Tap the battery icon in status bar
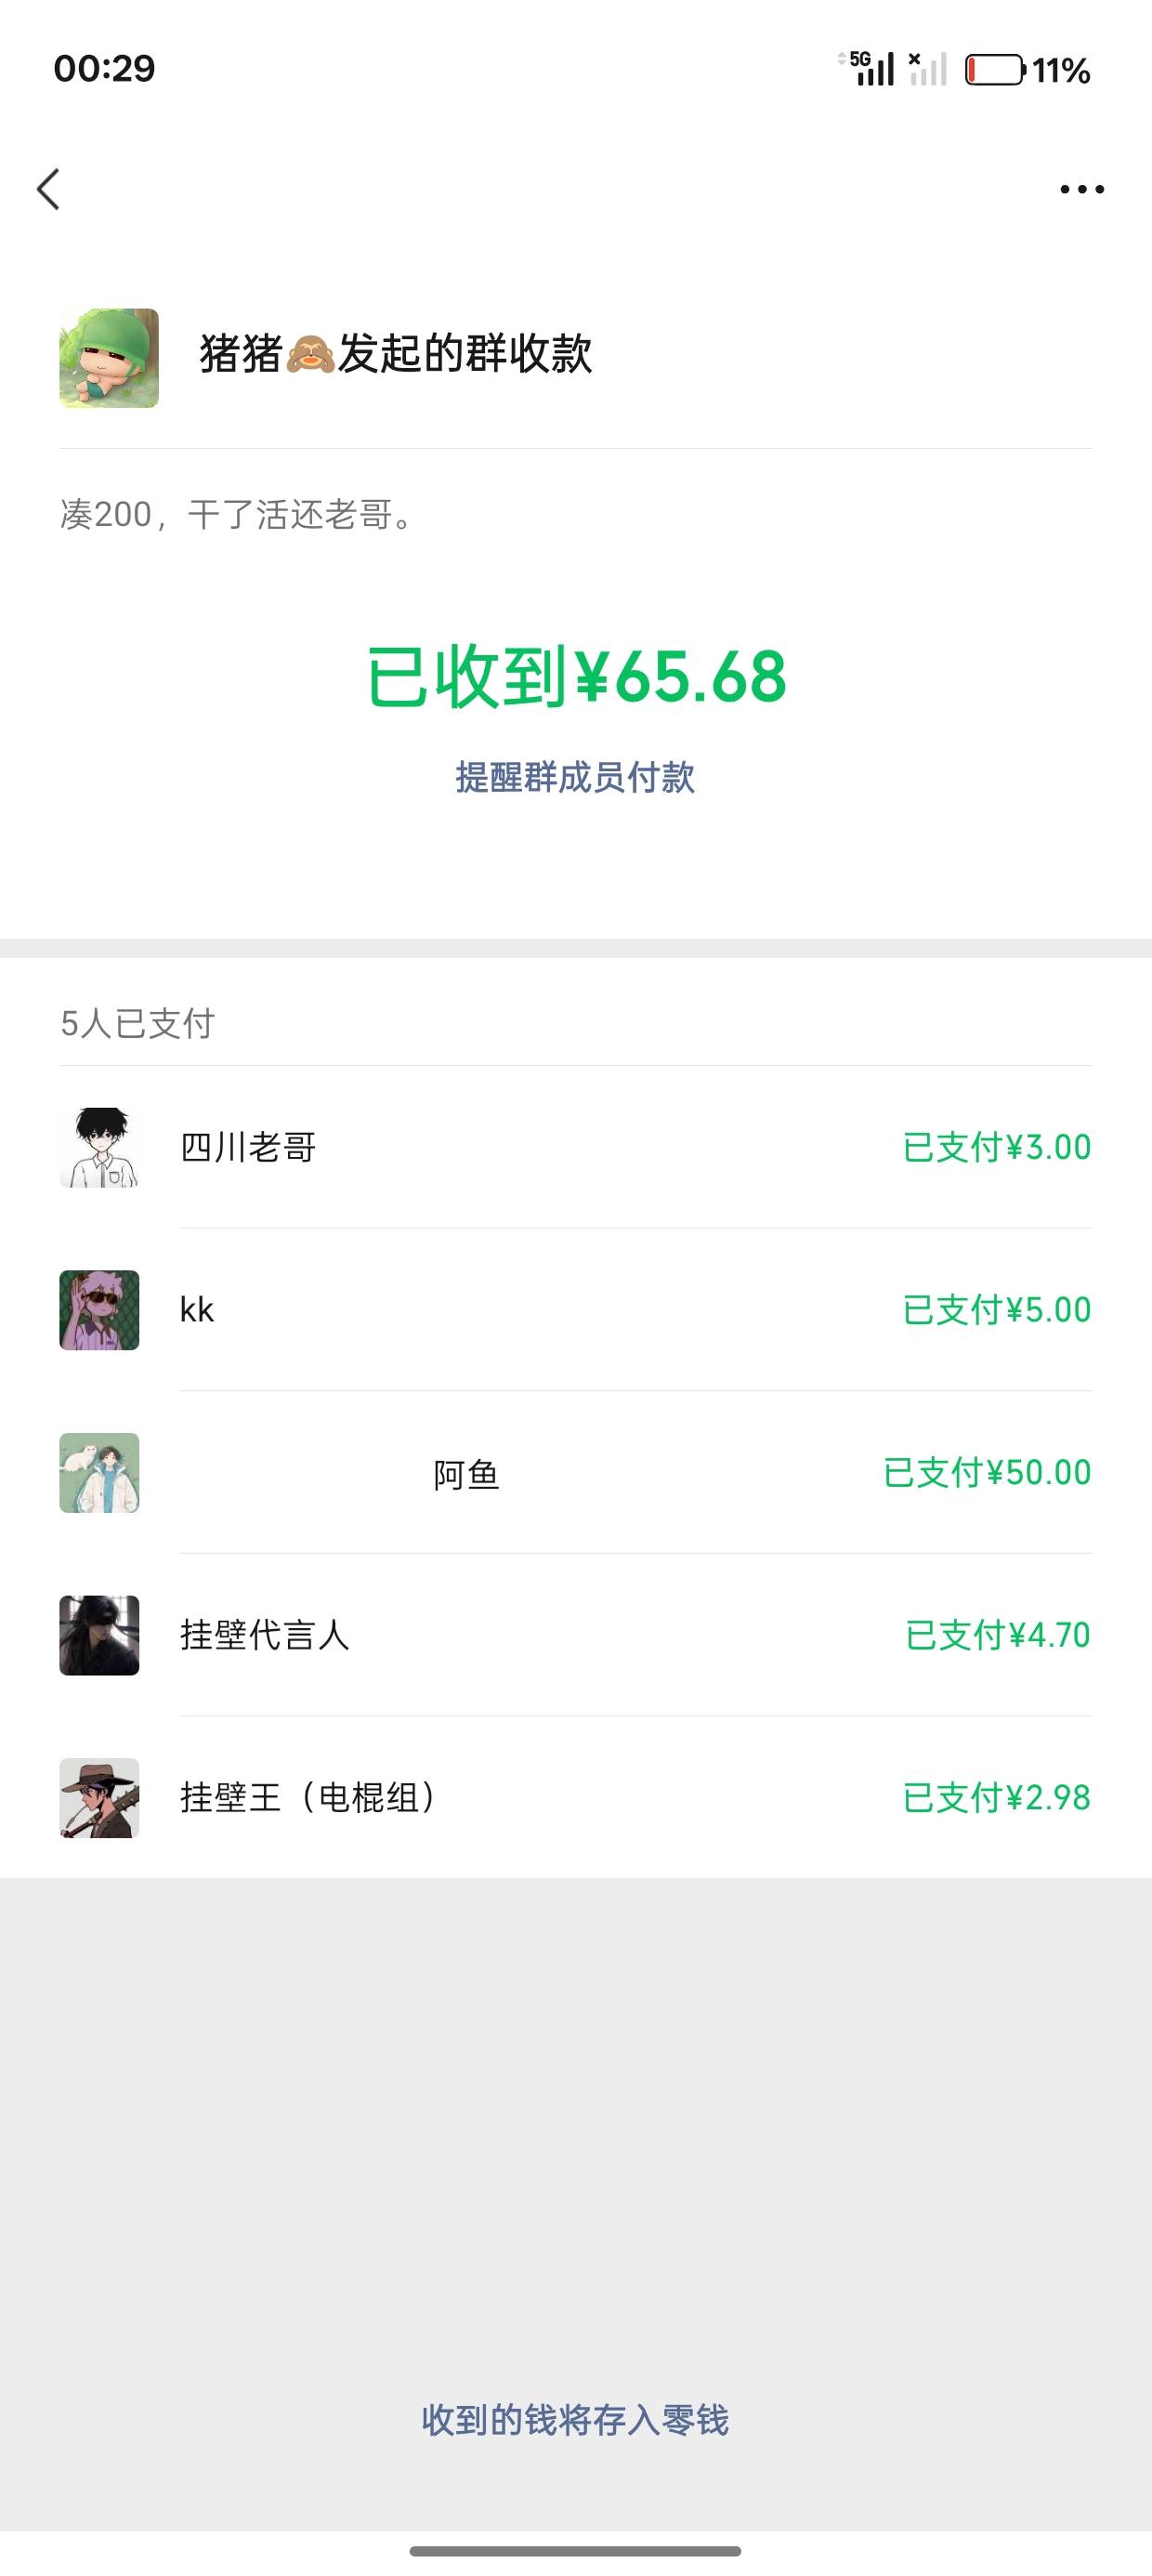The image size is (1152, 2576). [x=994, y=70]
